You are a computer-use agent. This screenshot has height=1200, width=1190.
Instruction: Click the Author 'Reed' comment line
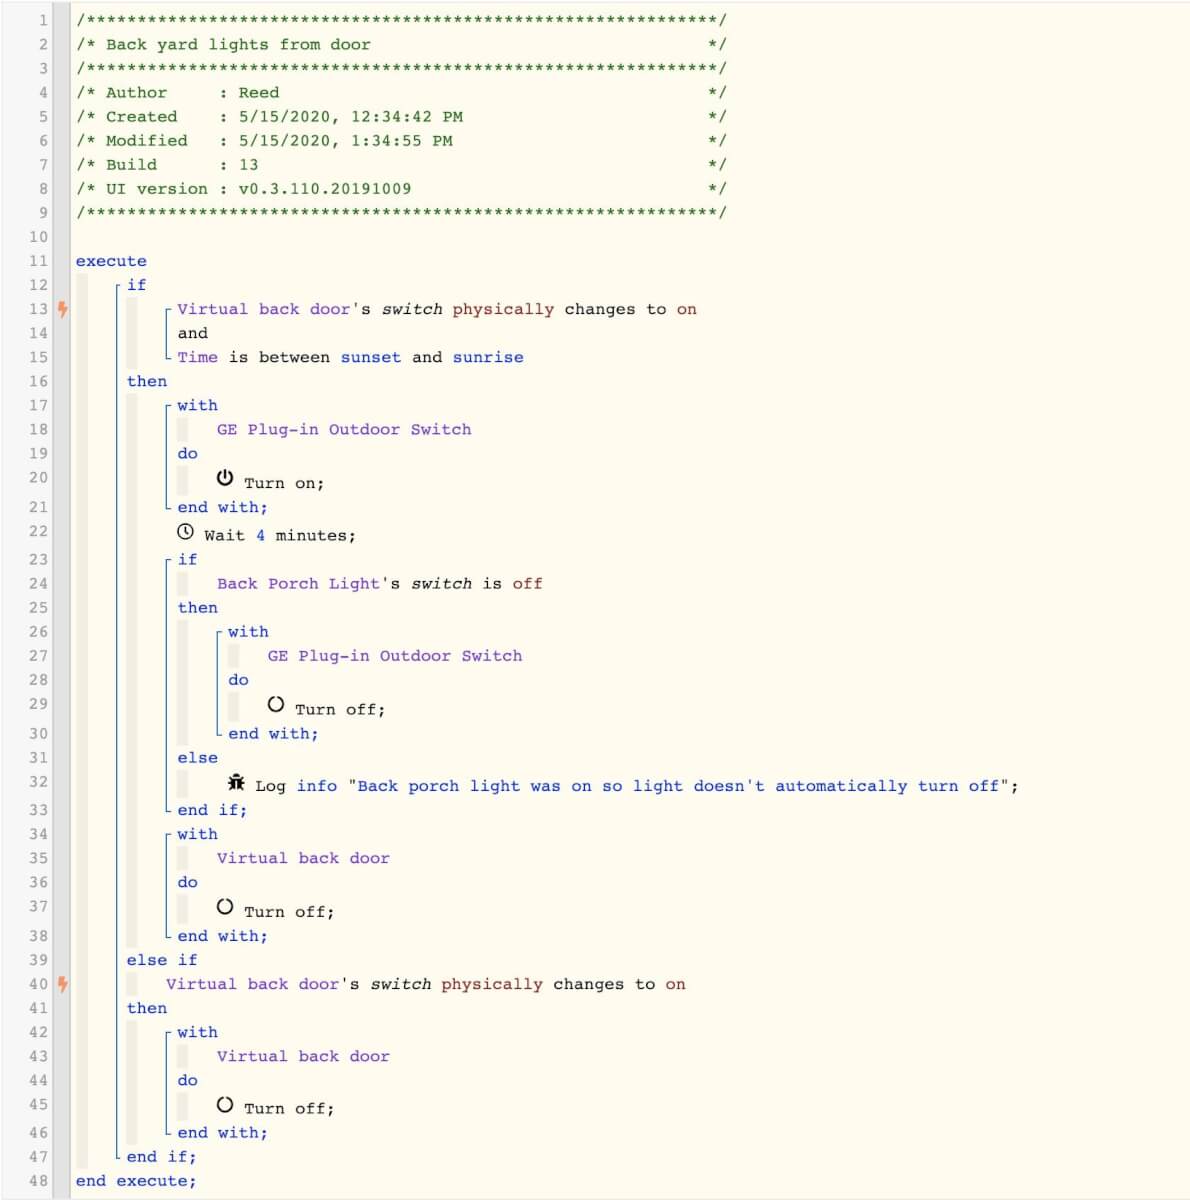401,93
